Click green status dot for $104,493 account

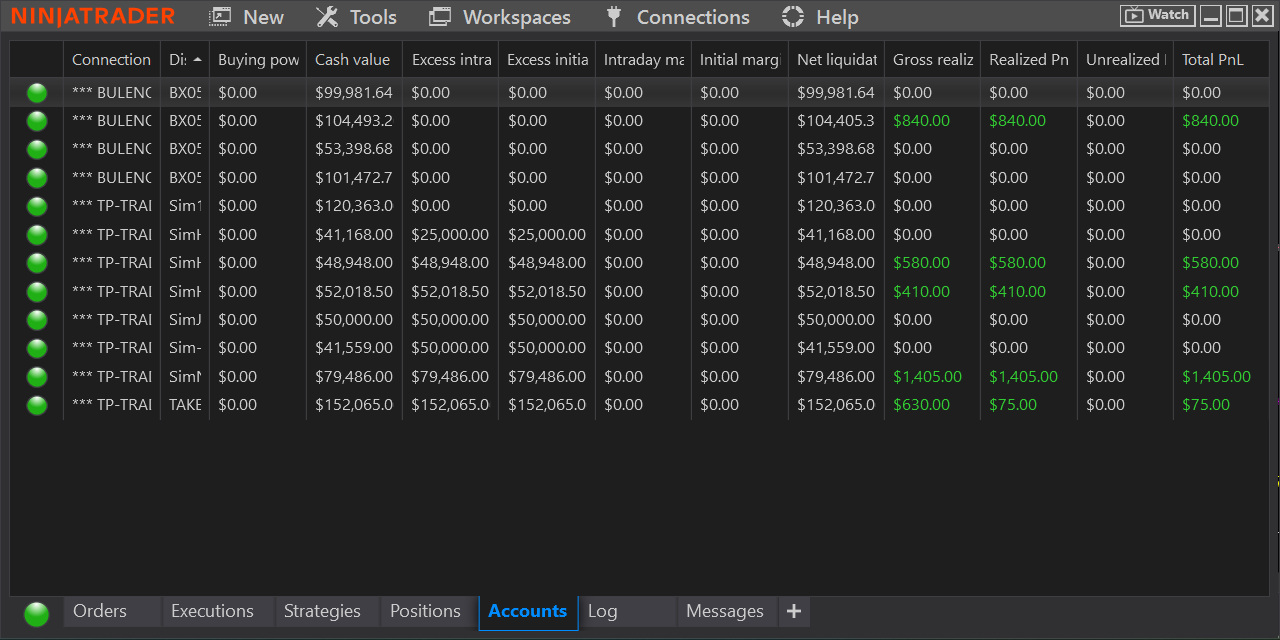point(37,121)
